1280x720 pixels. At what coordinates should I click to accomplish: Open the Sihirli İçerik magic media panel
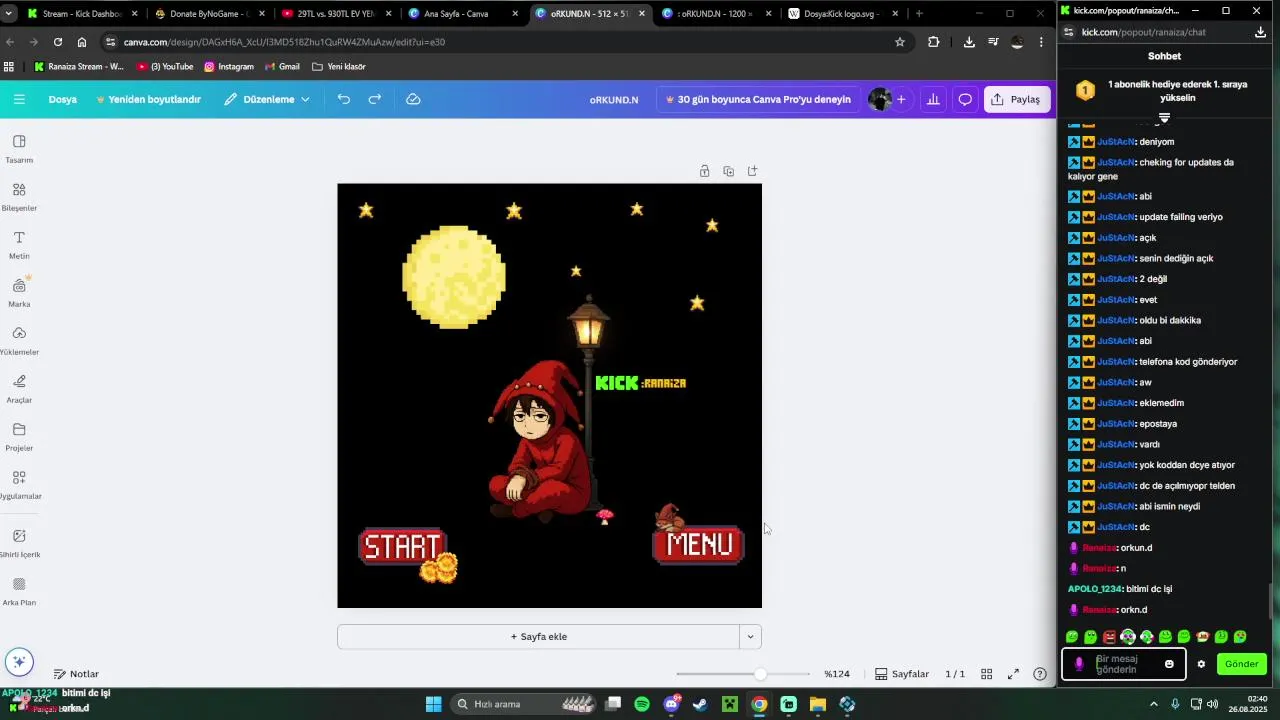19,543
